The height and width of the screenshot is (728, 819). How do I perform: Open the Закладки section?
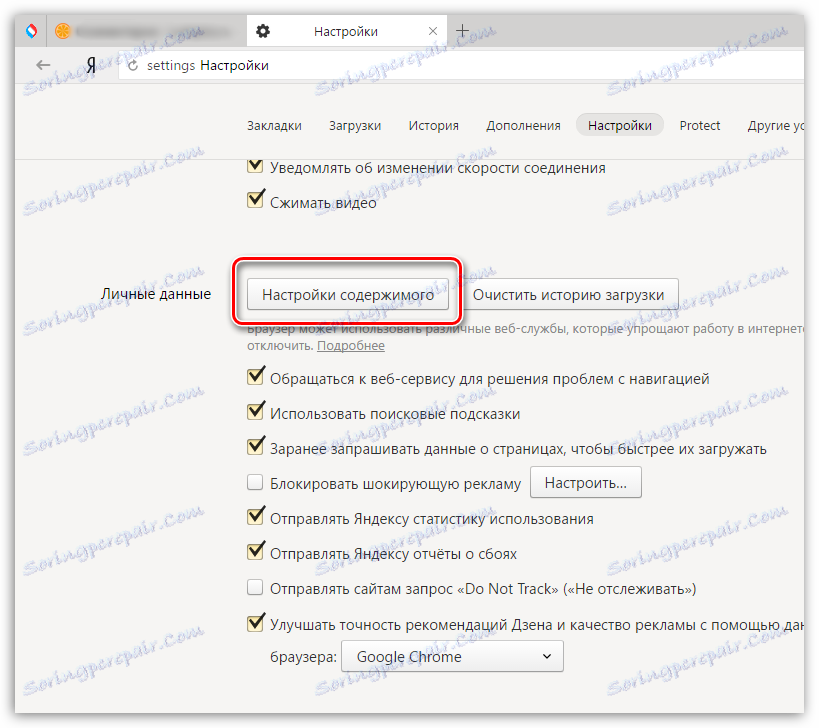[x=274, y=125]
